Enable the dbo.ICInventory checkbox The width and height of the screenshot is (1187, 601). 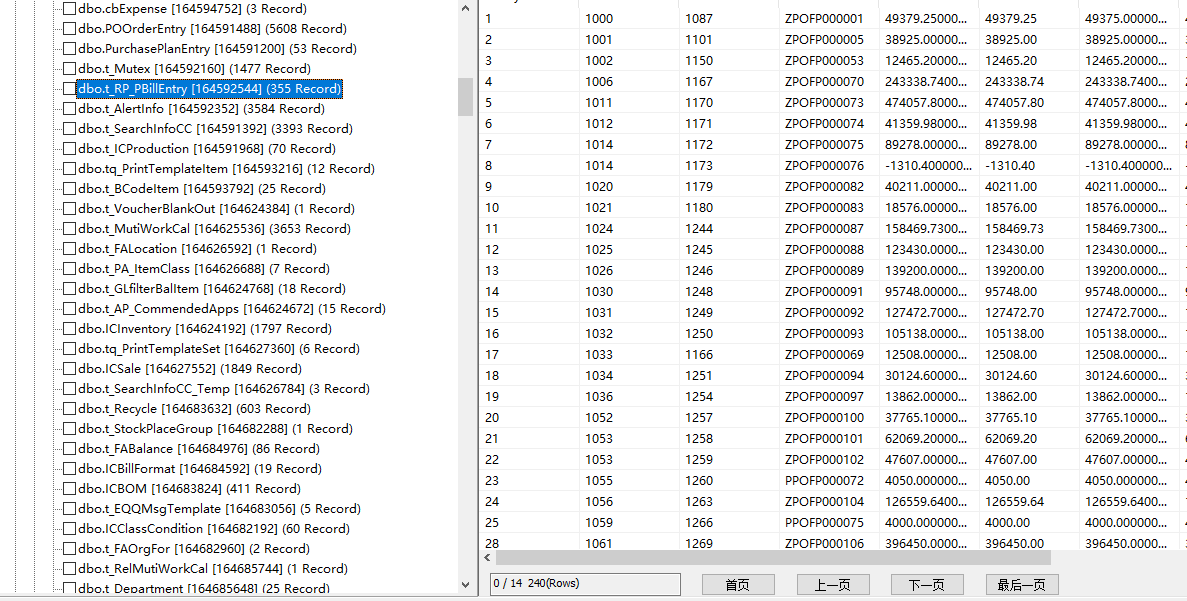[69, 328]
